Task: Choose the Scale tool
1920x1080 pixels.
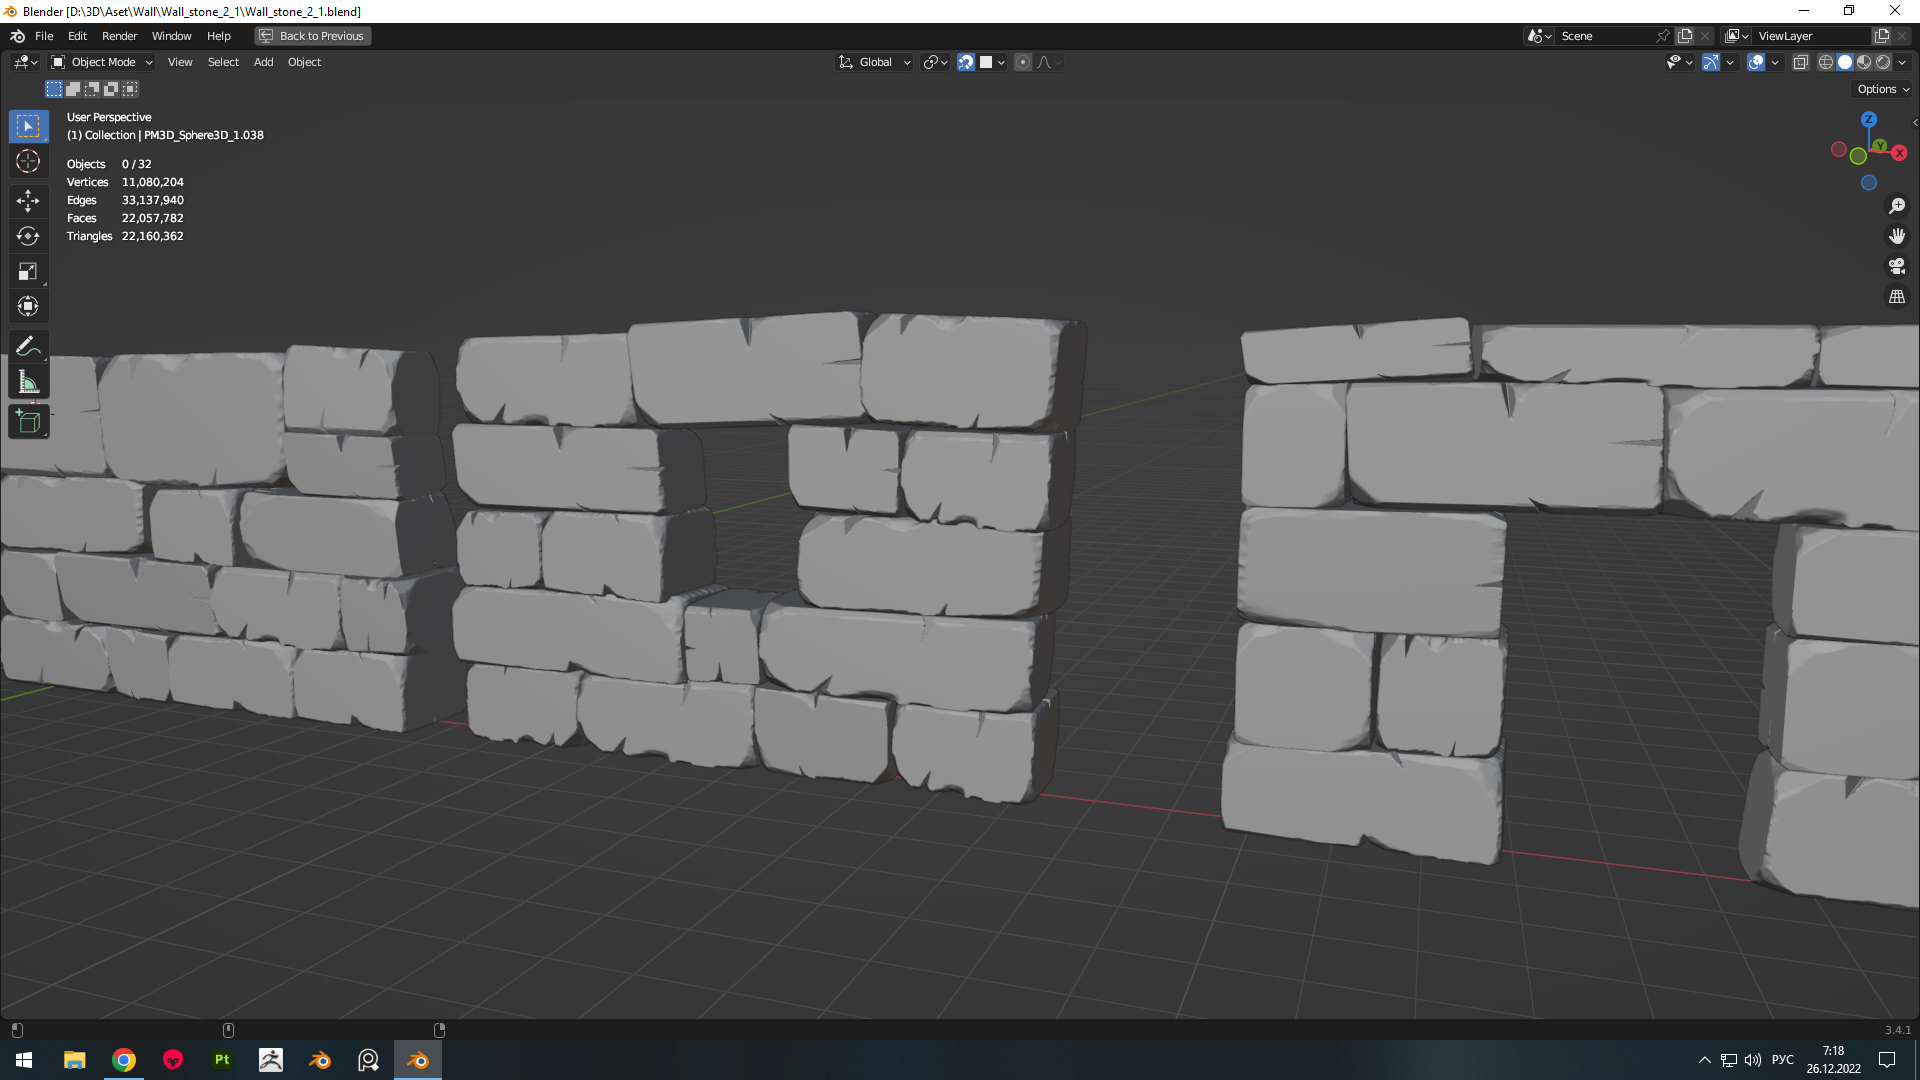Action: click(x=28, y=271)
